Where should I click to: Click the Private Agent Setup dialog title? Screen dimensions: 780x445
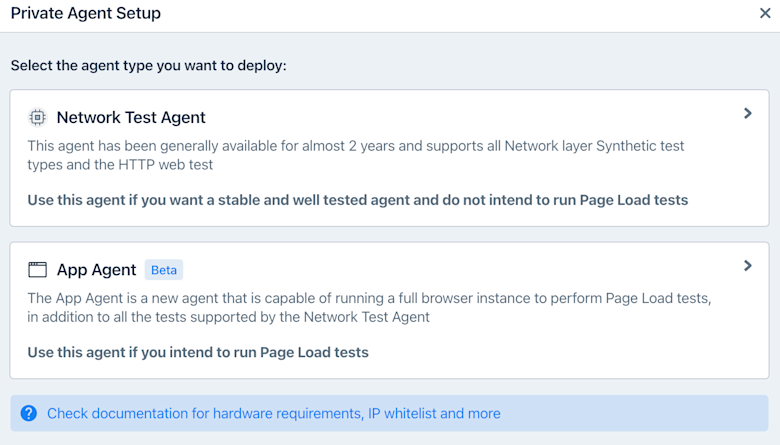85,14
